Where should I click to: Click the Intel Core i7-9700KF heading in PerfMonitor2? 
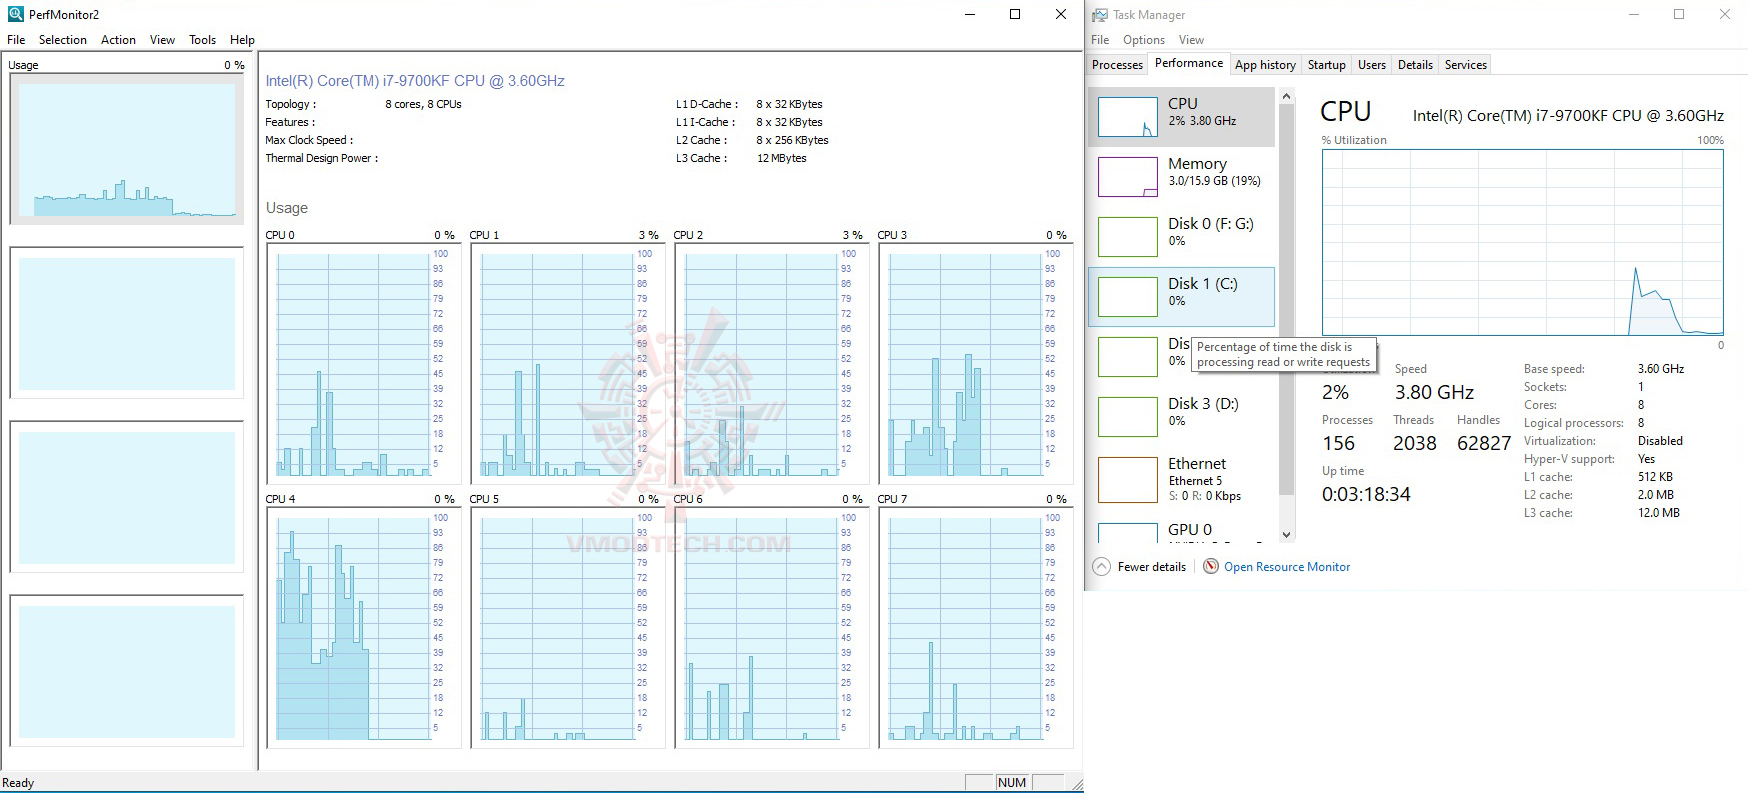point(415,81)
